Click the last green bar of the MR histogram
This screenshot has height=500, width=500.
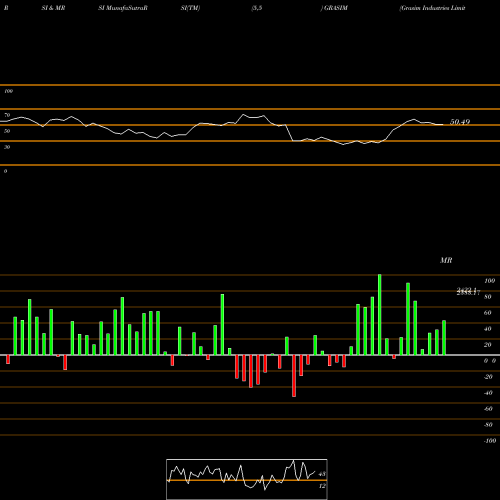(x=444, y=338)
